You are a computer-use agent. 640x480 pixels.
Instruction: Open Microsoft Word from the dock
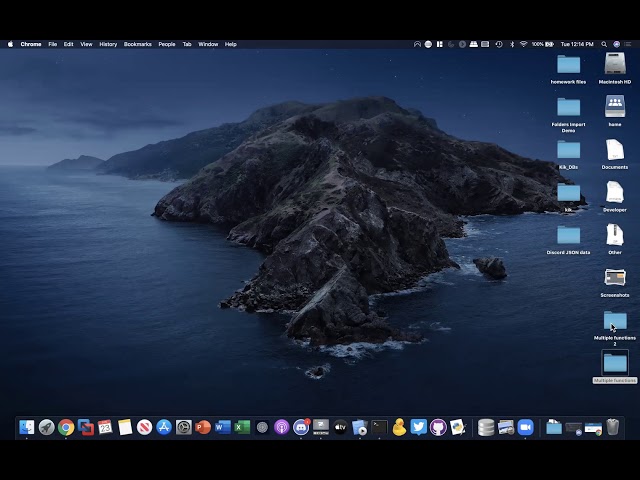tap(223, 427)
